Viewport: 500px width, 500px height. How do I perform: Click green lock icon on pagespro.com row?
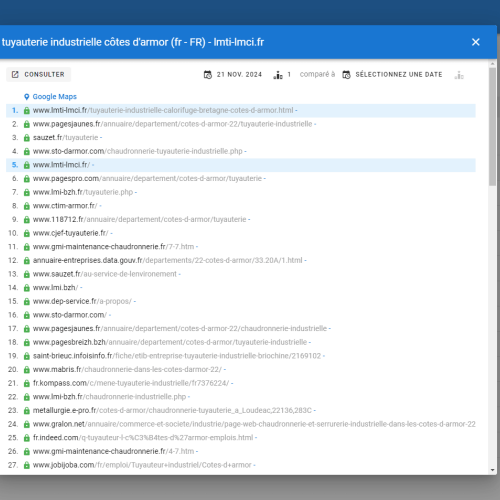[x=27, y=179]
